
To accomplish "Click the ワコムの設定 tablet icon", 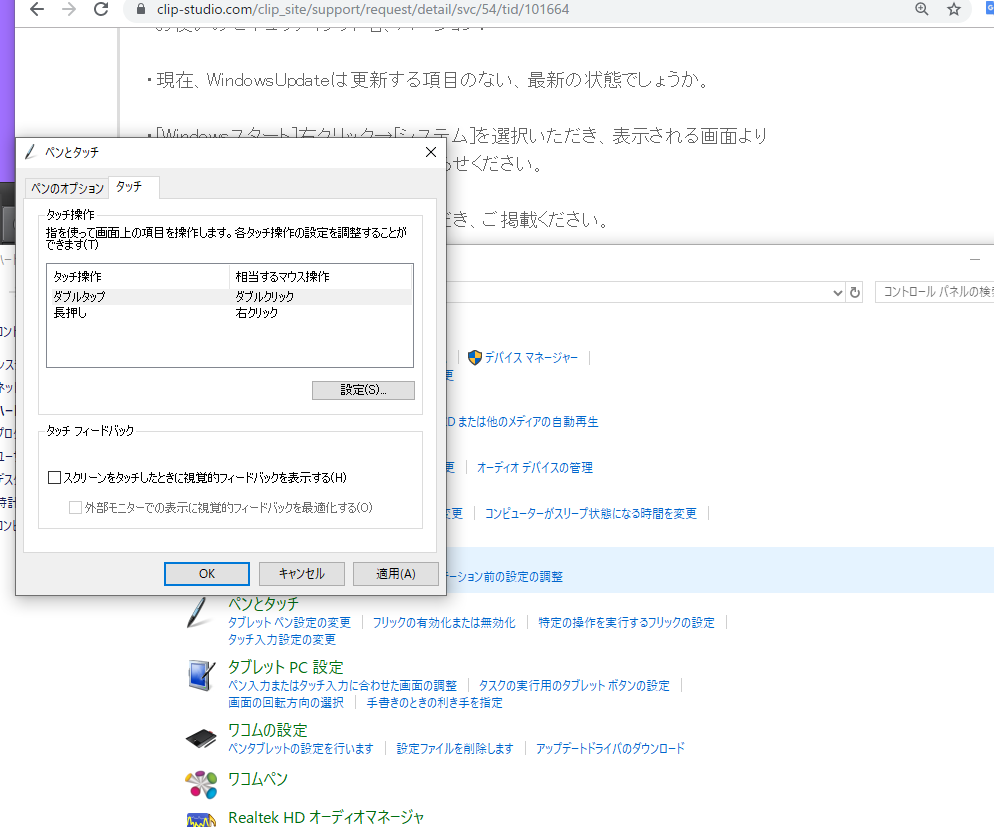I will (201, 739).
